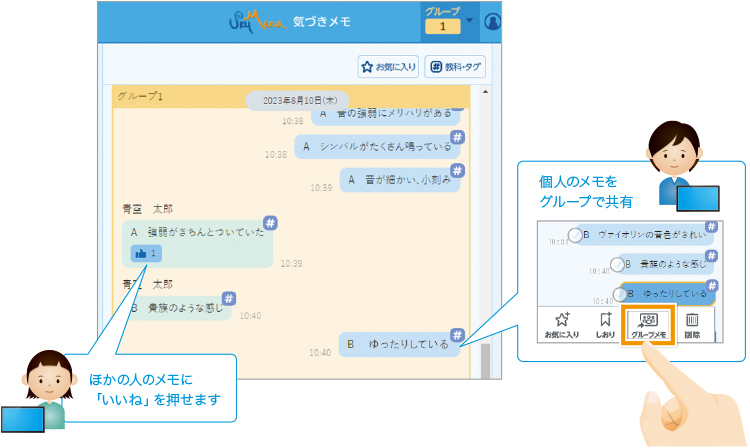750x448 pixels.
Task: Click the scrollbar up arrow
Action: pos(485,91)
